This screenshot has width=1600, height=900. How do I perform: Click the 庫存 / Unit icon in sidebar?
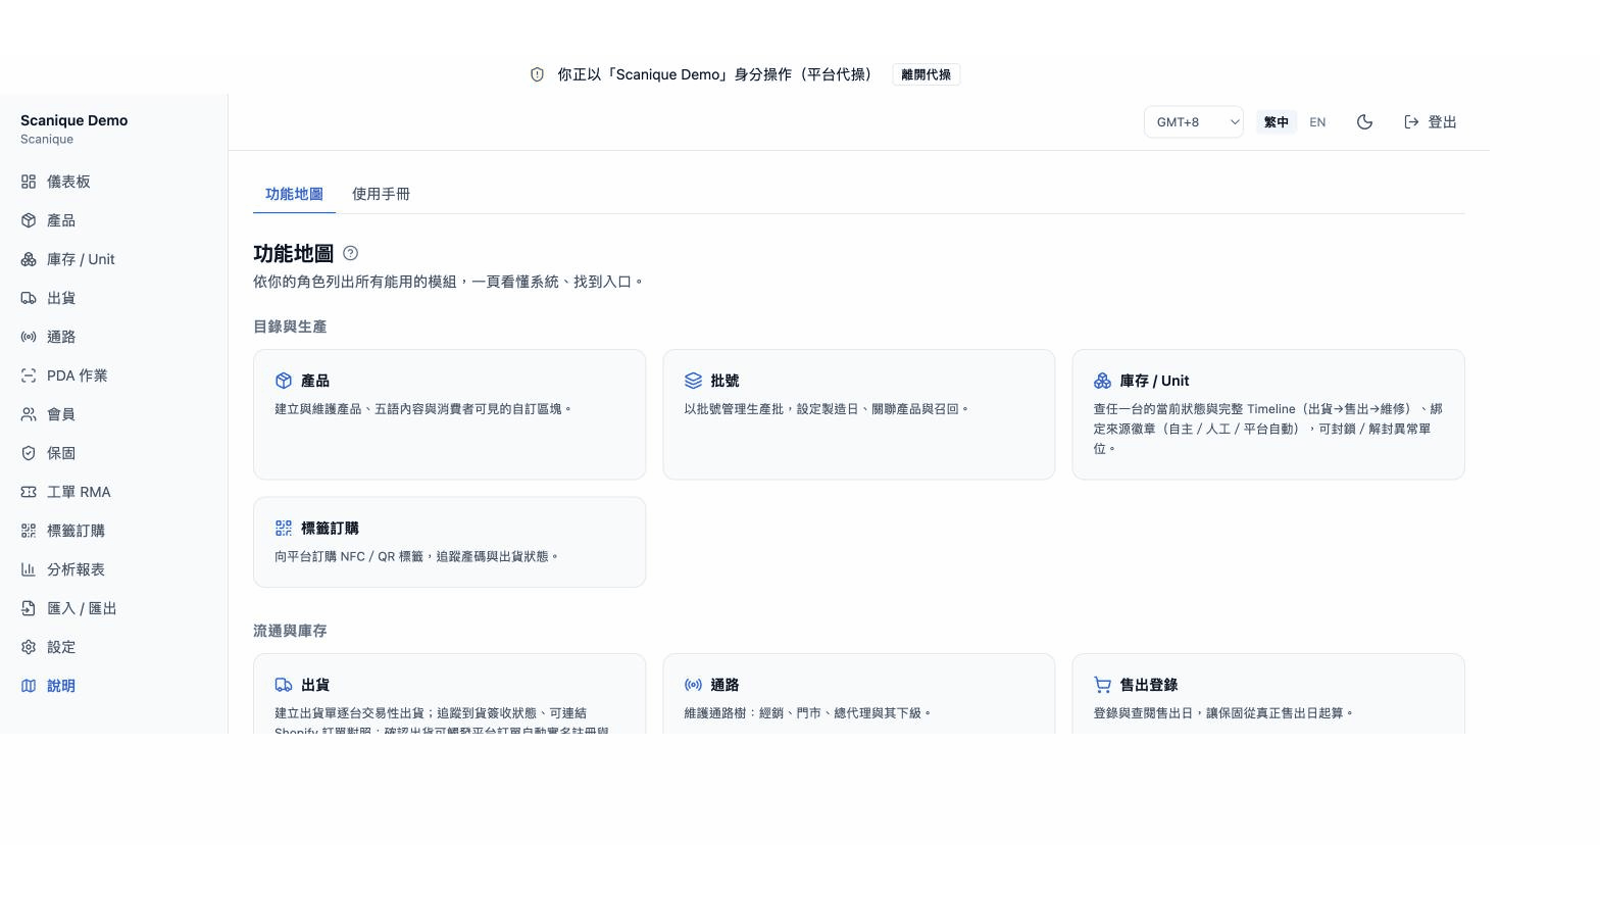coord(28,260)
